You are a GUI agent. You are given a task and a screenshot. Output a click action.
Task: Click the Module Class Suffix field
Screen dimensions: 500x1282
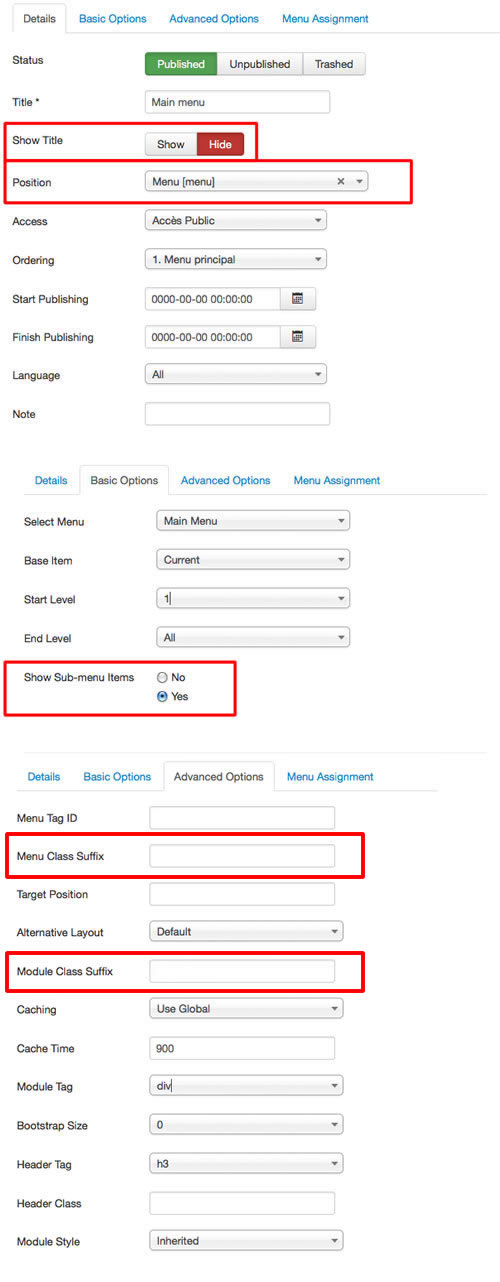(x=242, y=971)
